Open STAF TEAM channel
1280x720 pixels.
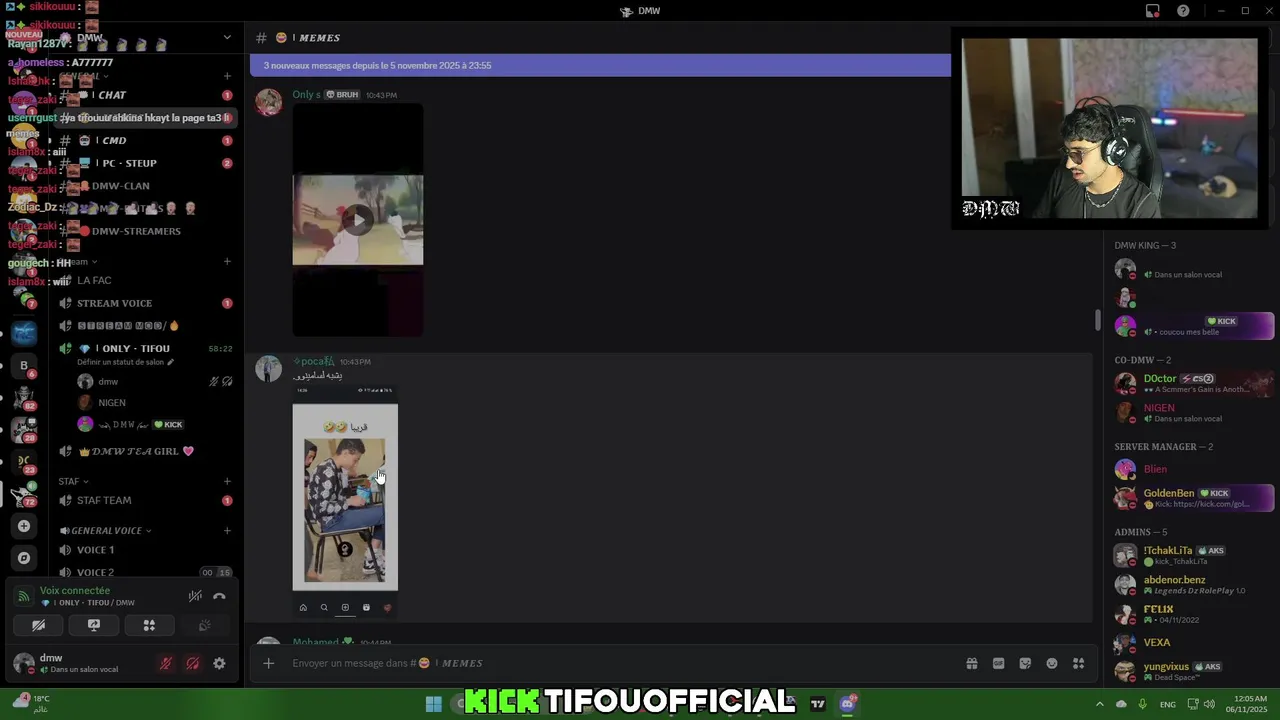pyautogui.click(x=146, y=500)
